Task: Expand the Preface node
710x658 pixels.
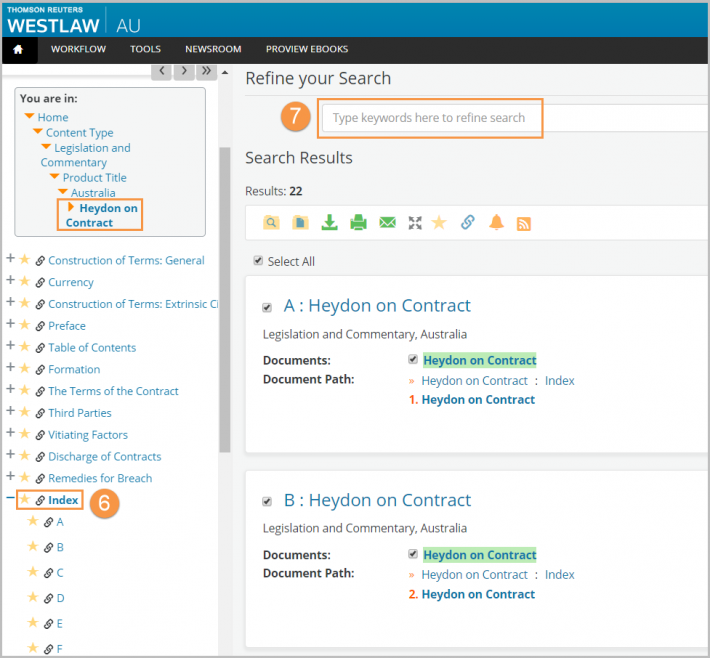Action: (x=10, y=324)
